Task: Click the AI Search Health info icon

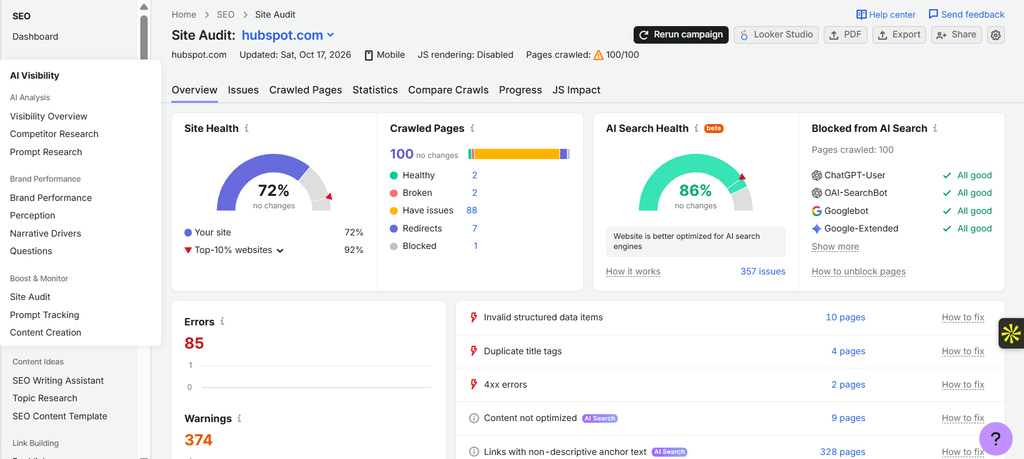Action: coord(697,129)
